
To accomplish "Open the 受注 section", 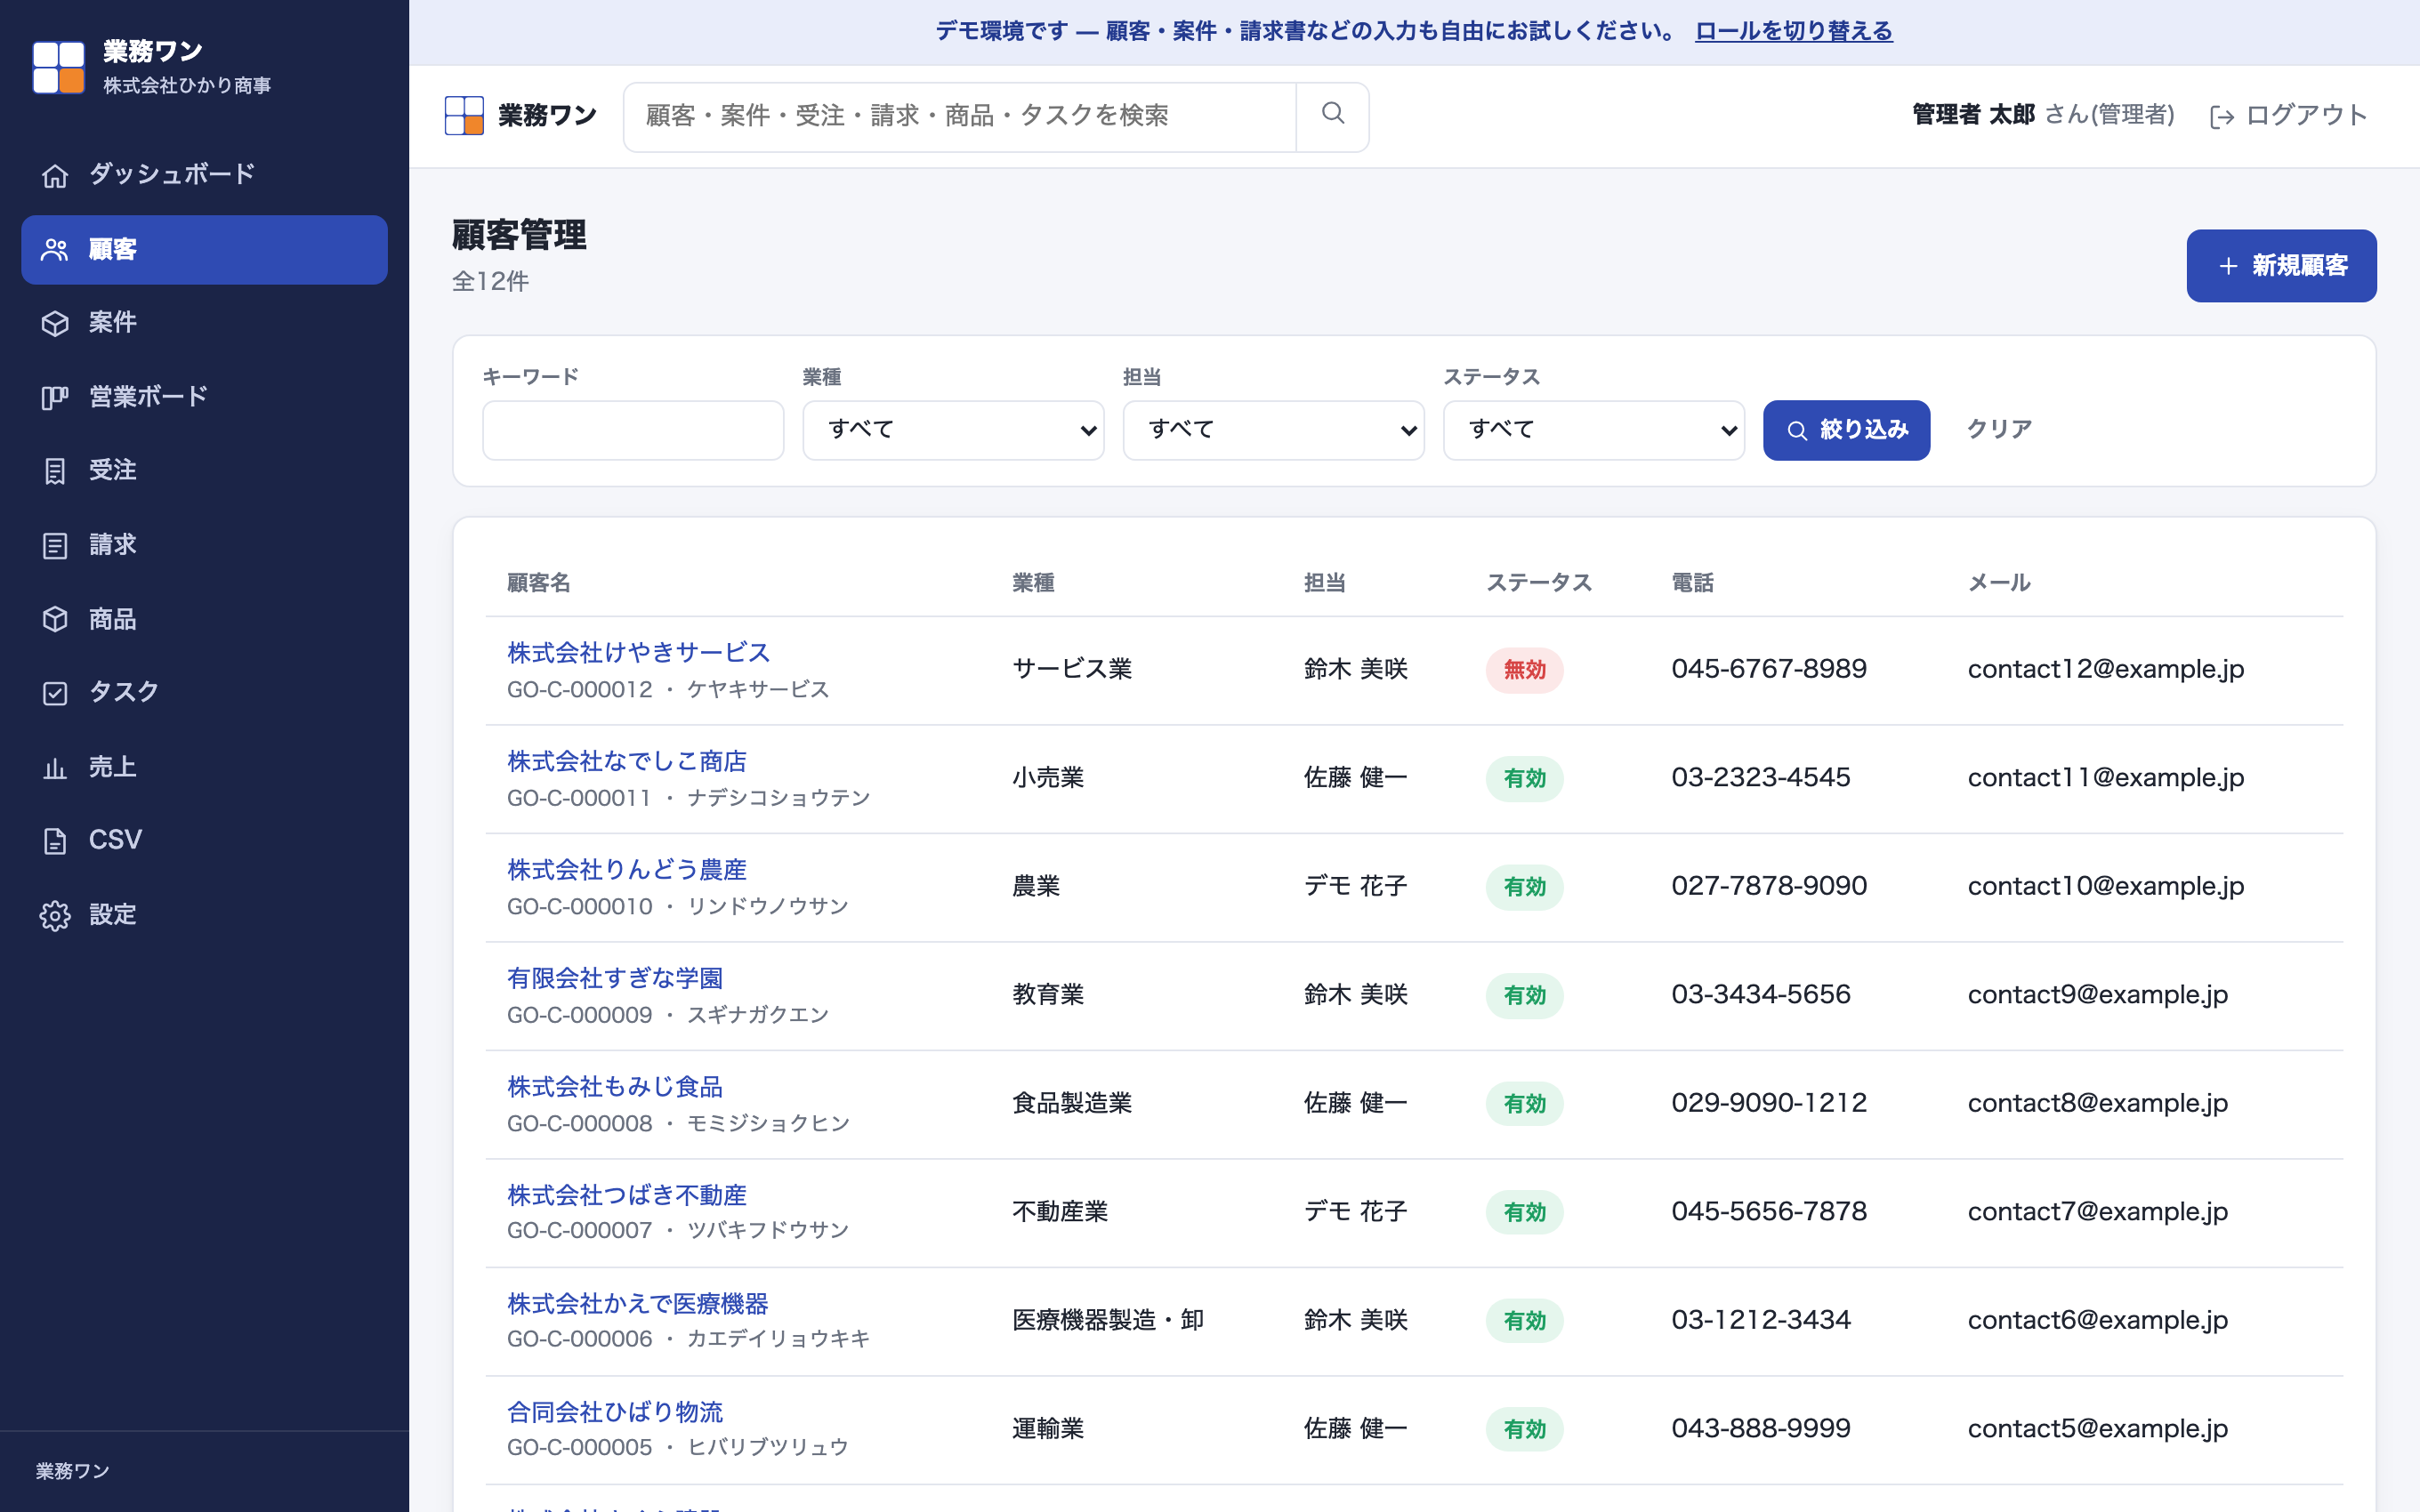I will [204, 471].
